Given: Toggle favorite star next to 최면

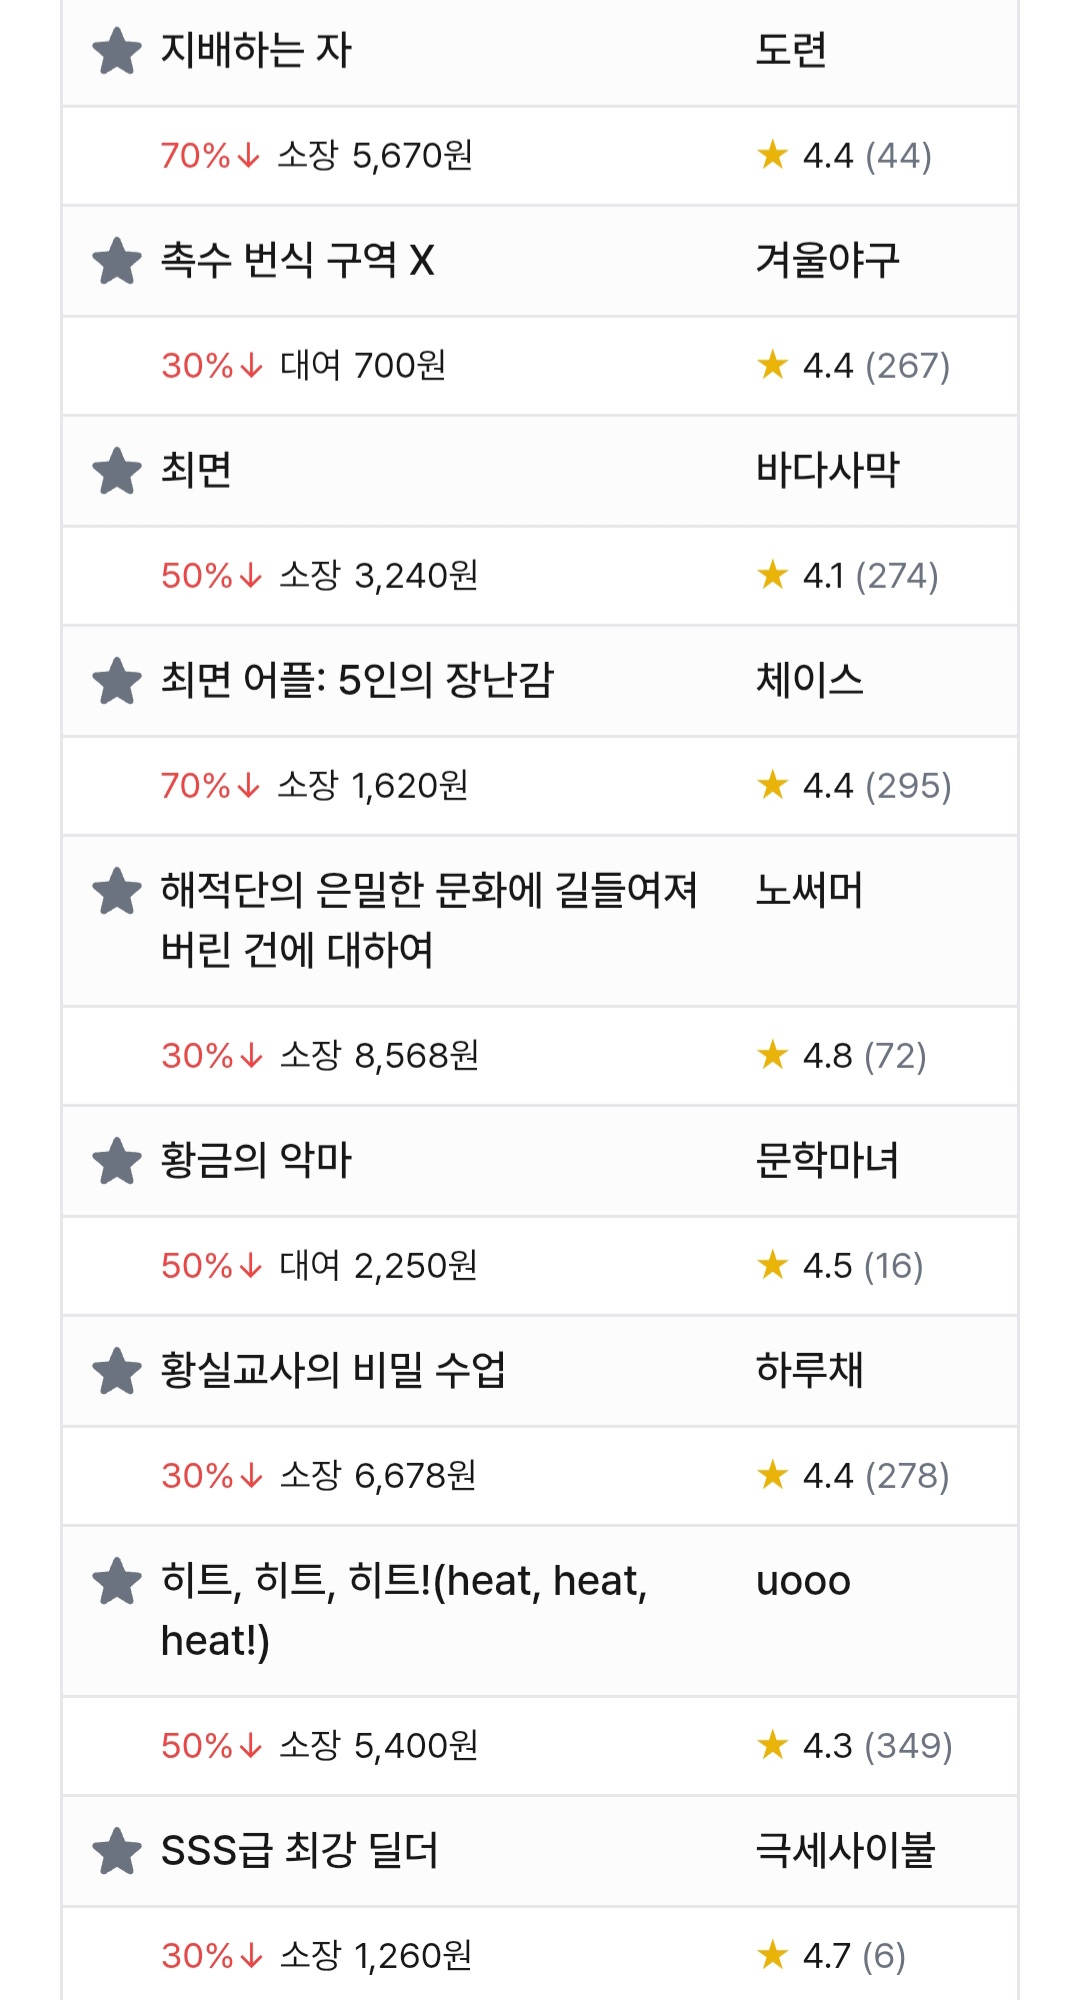Looking at the screenshot, I should [117, 471].
